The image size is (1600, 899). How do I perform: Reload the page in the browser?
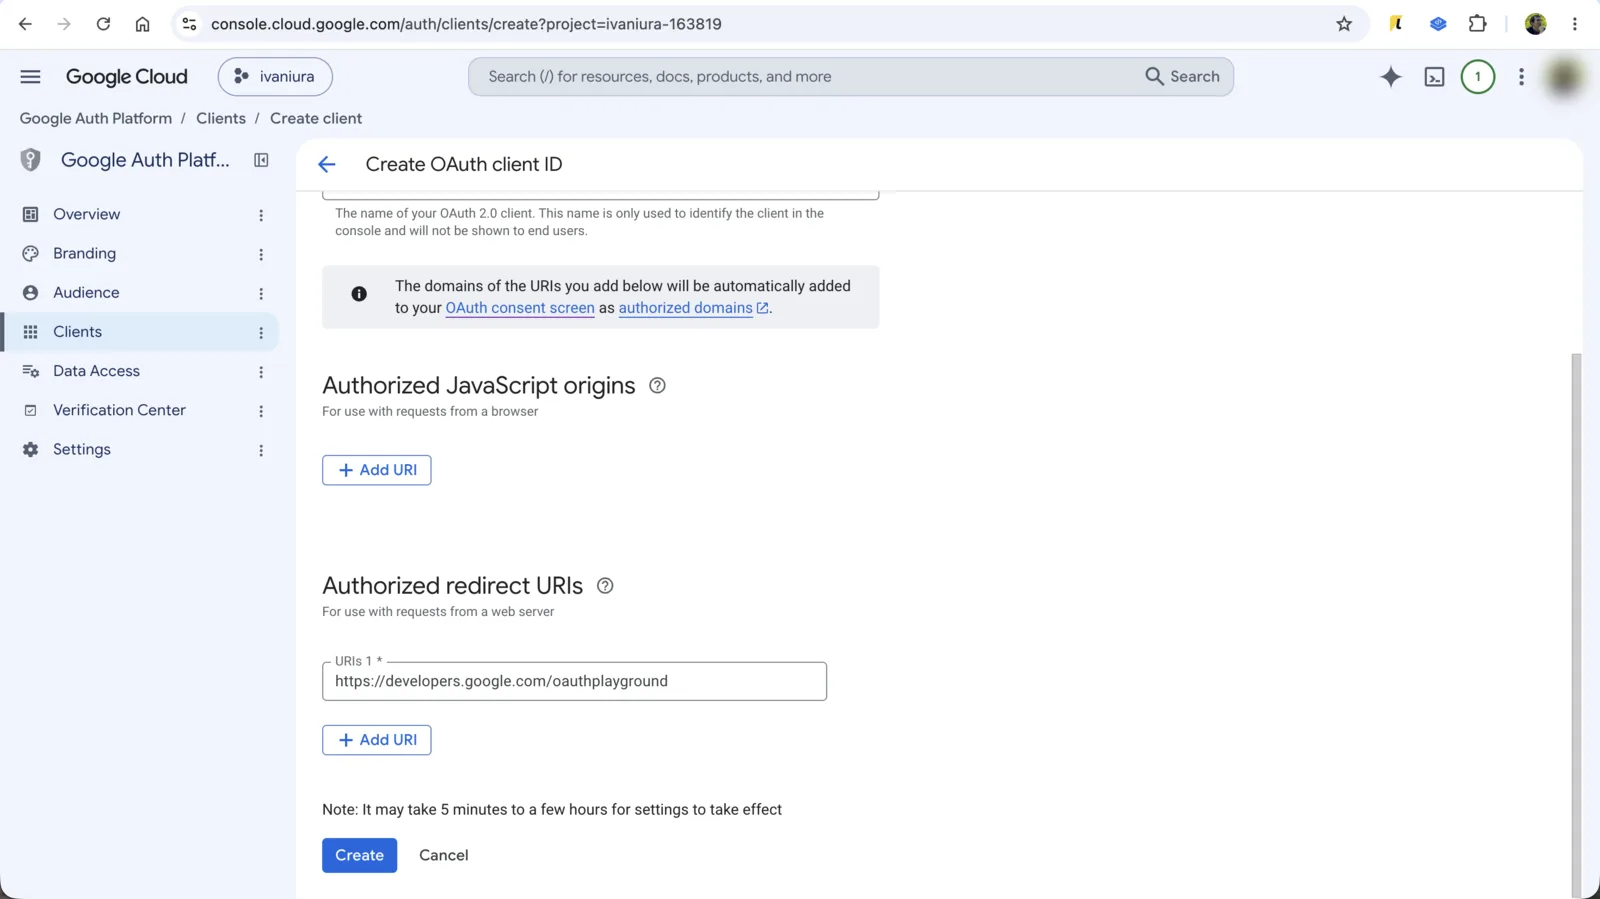pyautogui.click(x=103, y=24)
